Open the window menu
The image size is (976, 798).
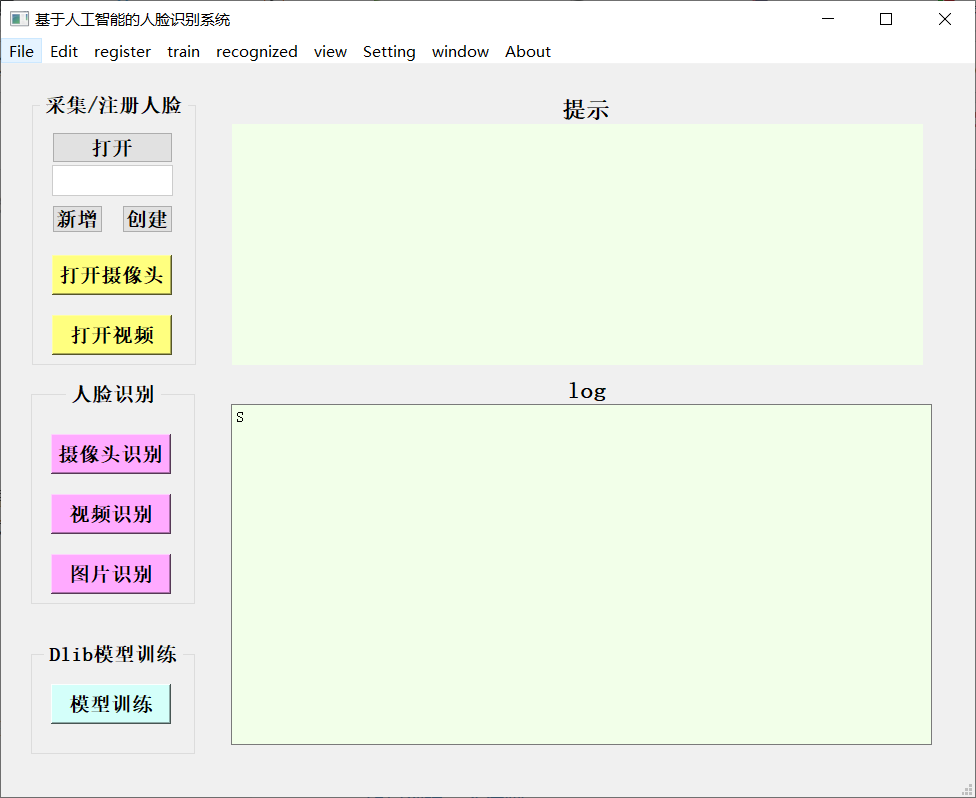pyautogui.click(x=460, y=51)
